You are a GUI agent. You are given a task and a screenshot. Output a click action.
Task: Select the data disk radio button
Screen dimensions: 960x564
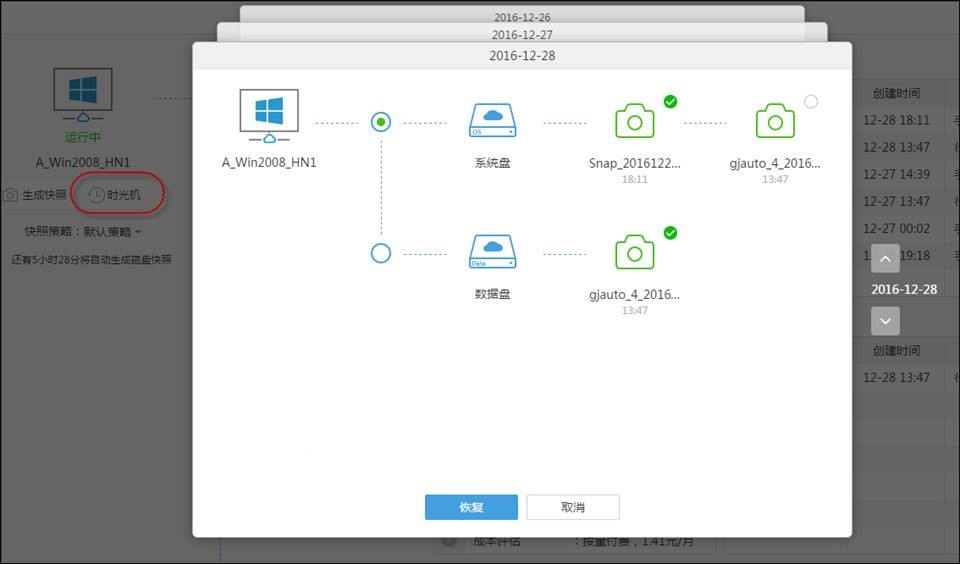(381, 253)
